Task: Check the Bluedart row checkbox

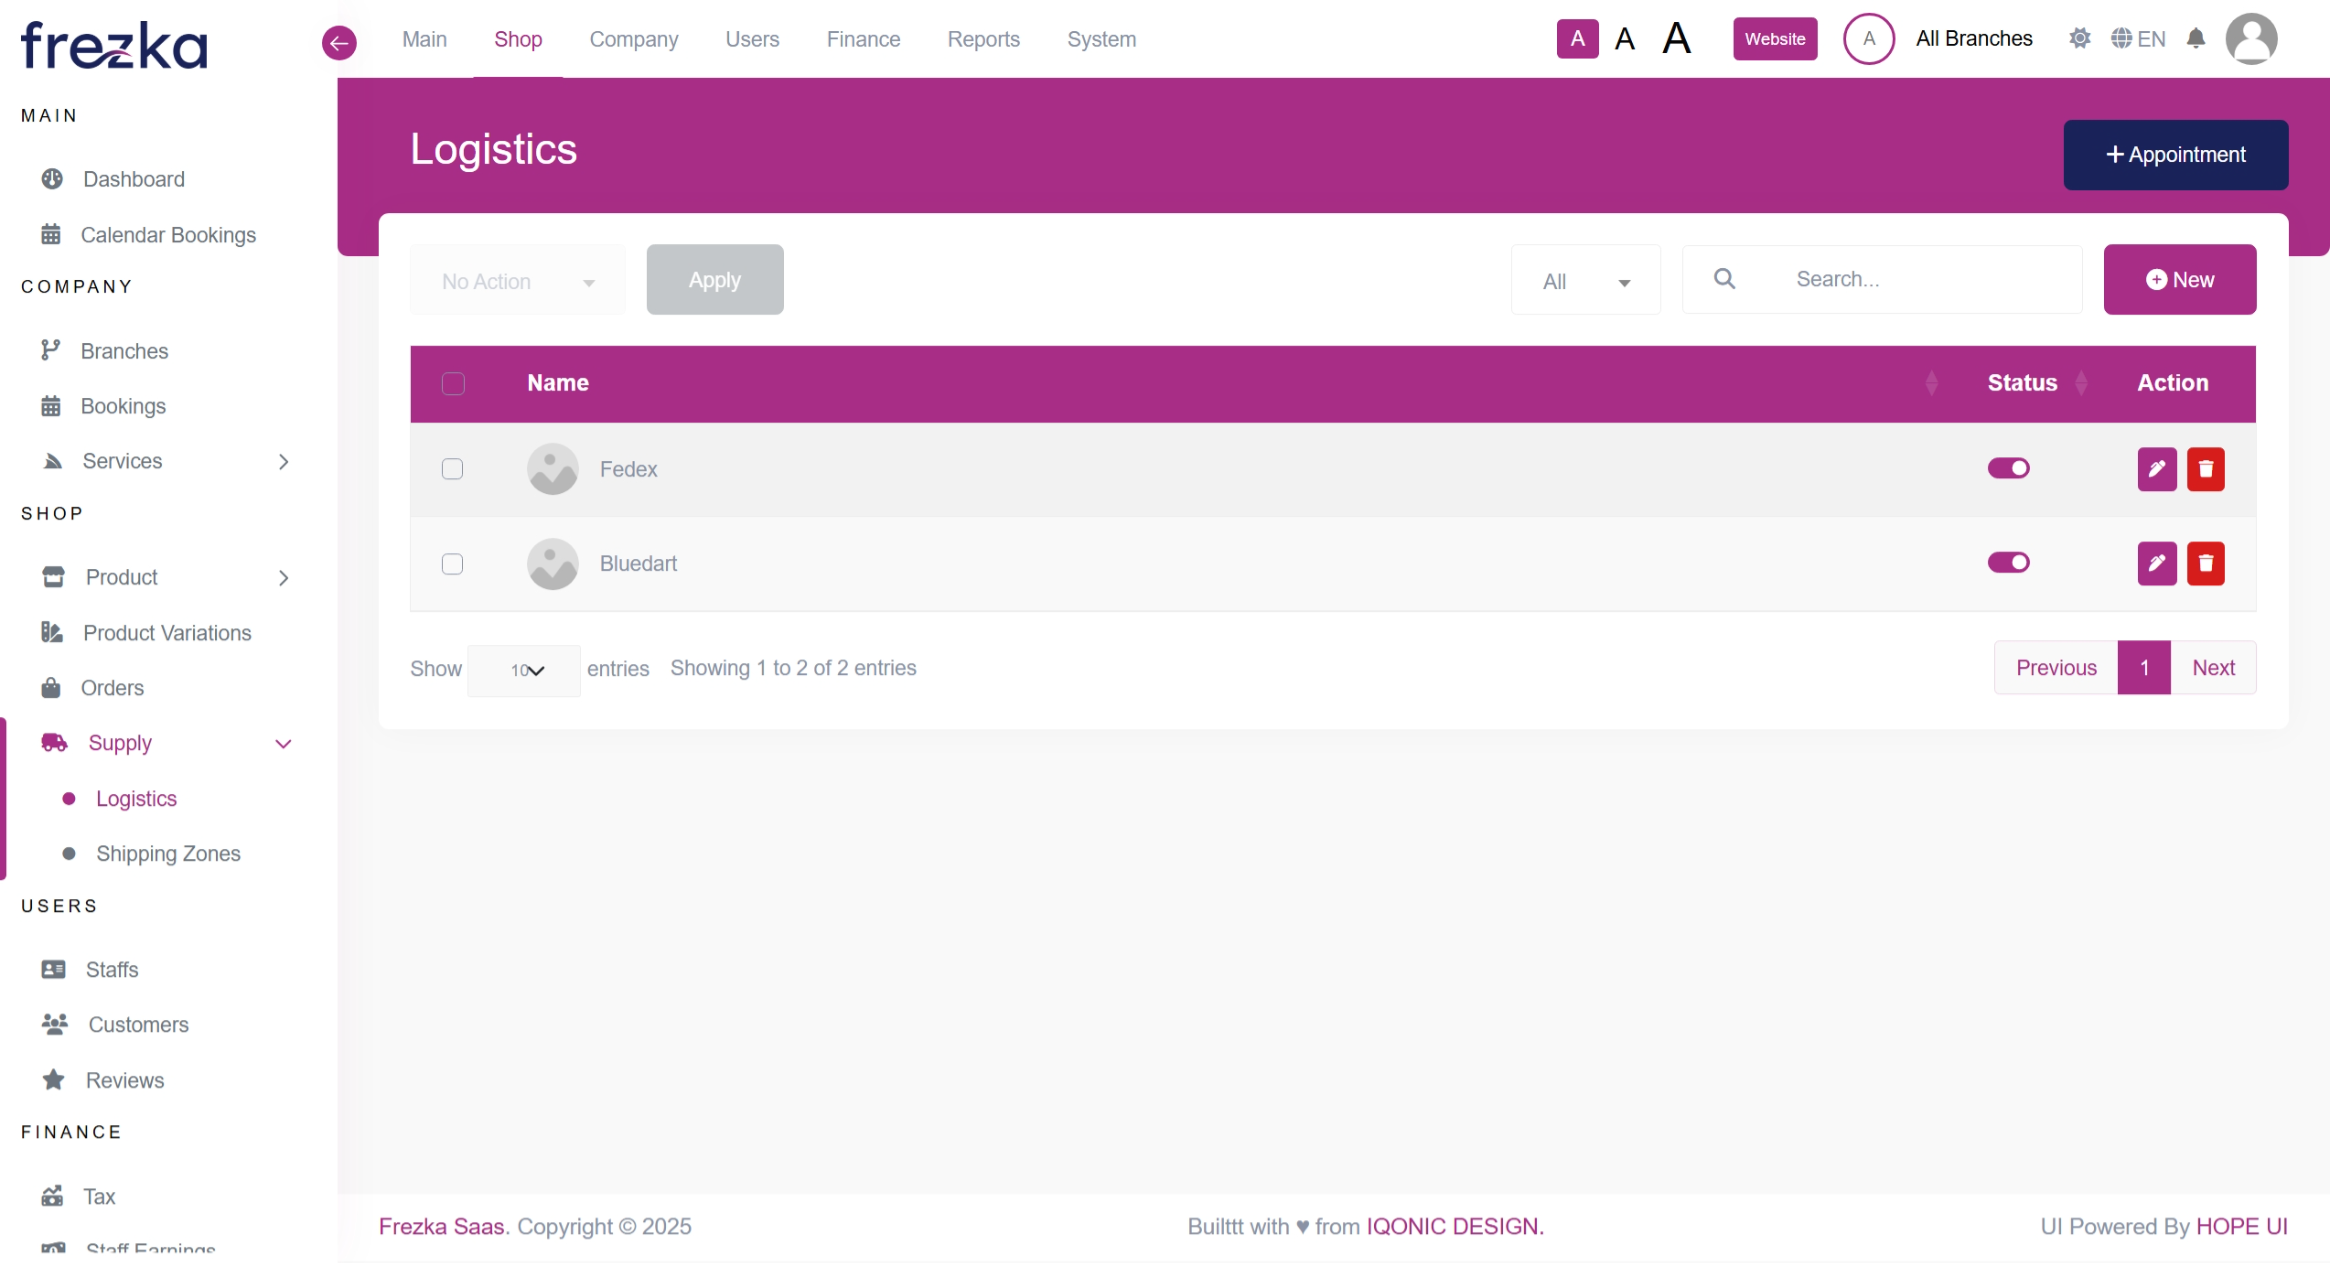Action: pos(452,564)
